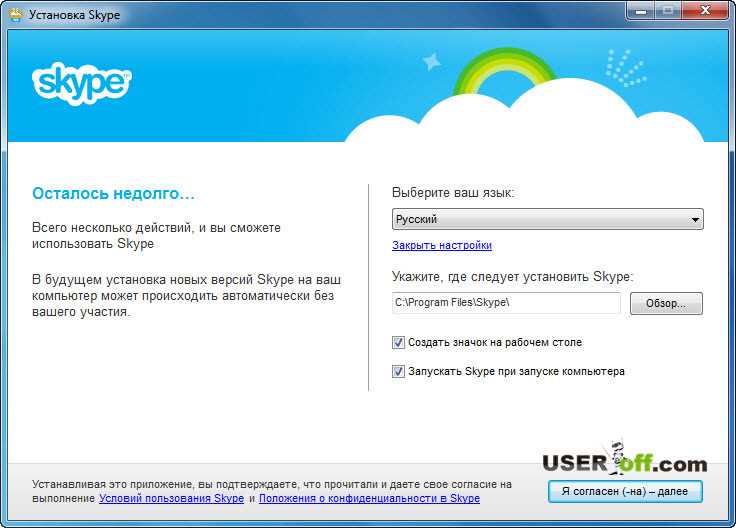Open the Условий пользования Skype link

(171, 498)
